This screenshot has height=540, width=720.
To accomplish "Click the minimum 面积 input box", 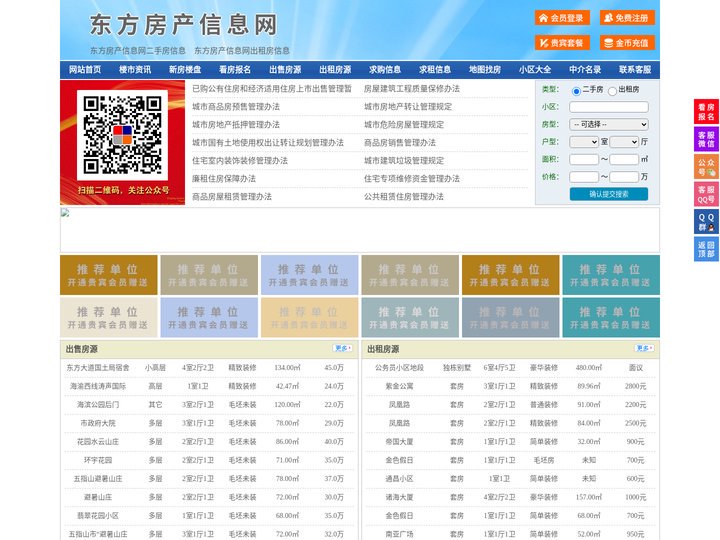I will tap(584, 159).
